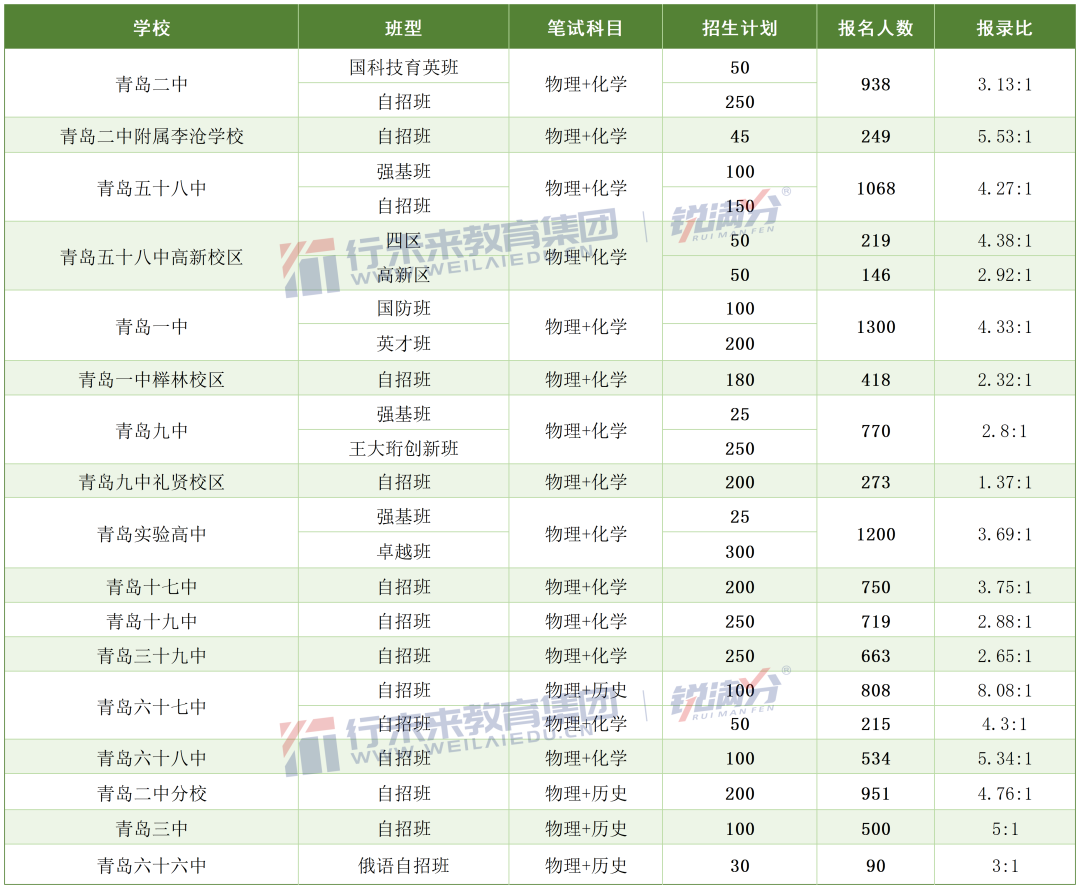Click the 俄语自招班 class cell

pyautogui.click(x=404, y=866)
